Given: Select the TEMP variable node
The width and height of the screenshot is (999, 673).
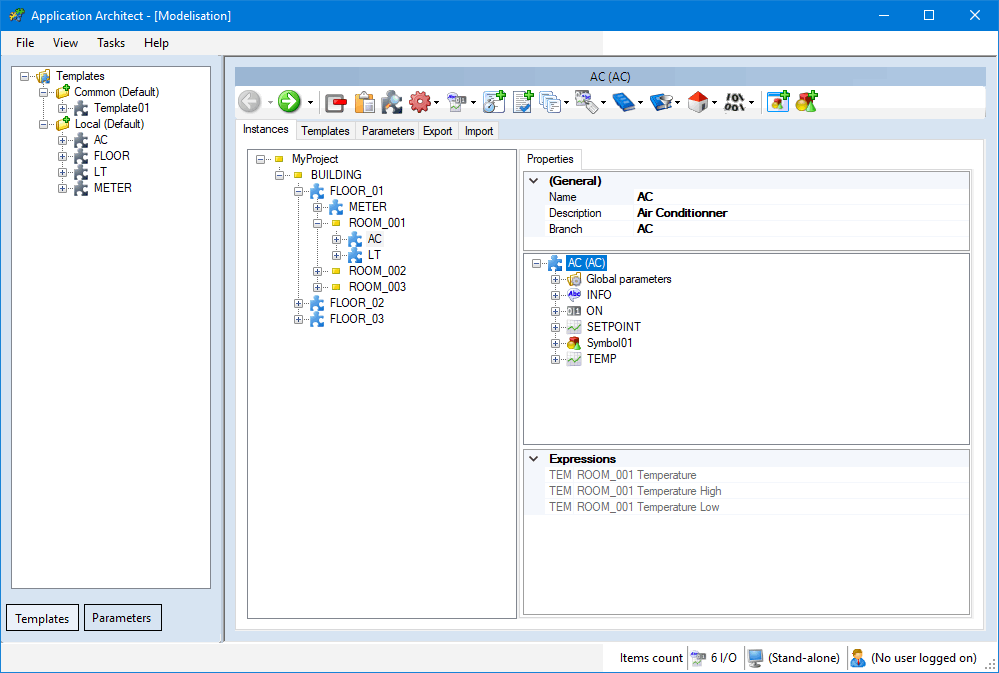Looking at the screenshot, I should pos(601,359).
